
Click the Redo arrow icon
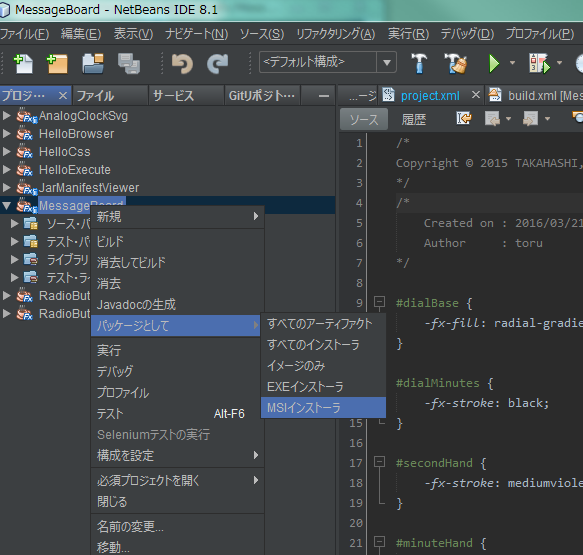[x=218, y=63]
